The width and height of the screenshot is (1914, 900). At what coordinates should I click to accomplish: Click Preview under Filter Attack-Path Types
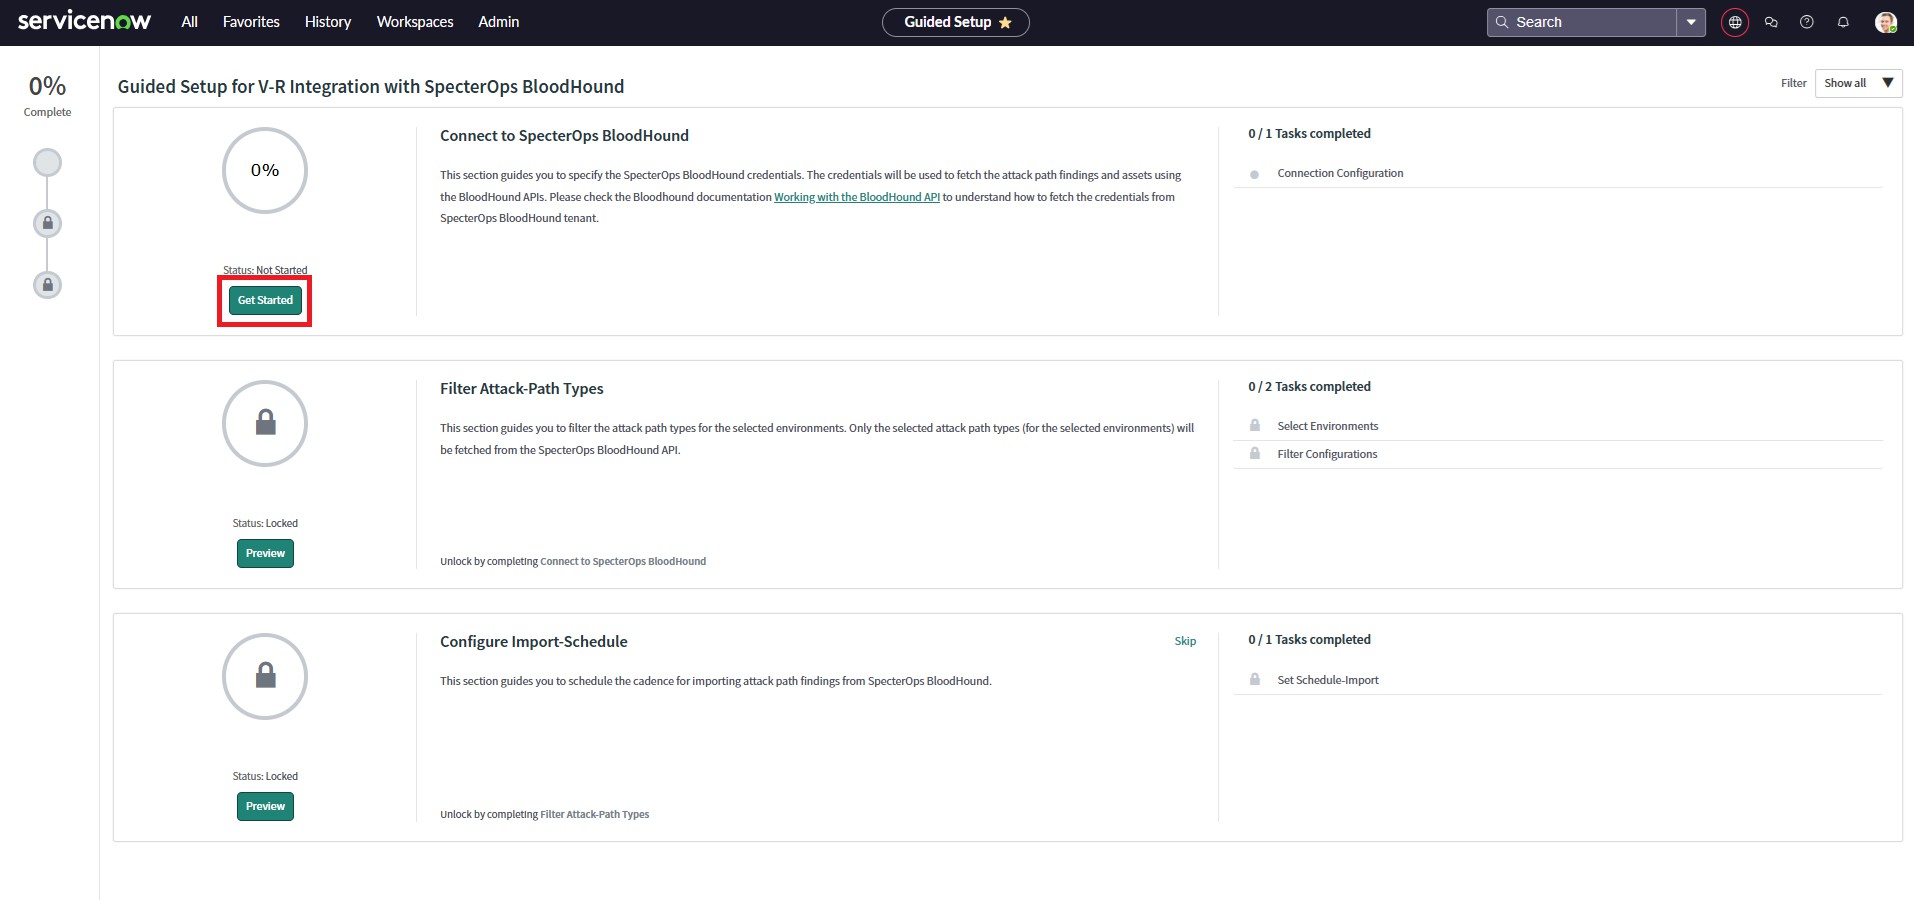265,553
